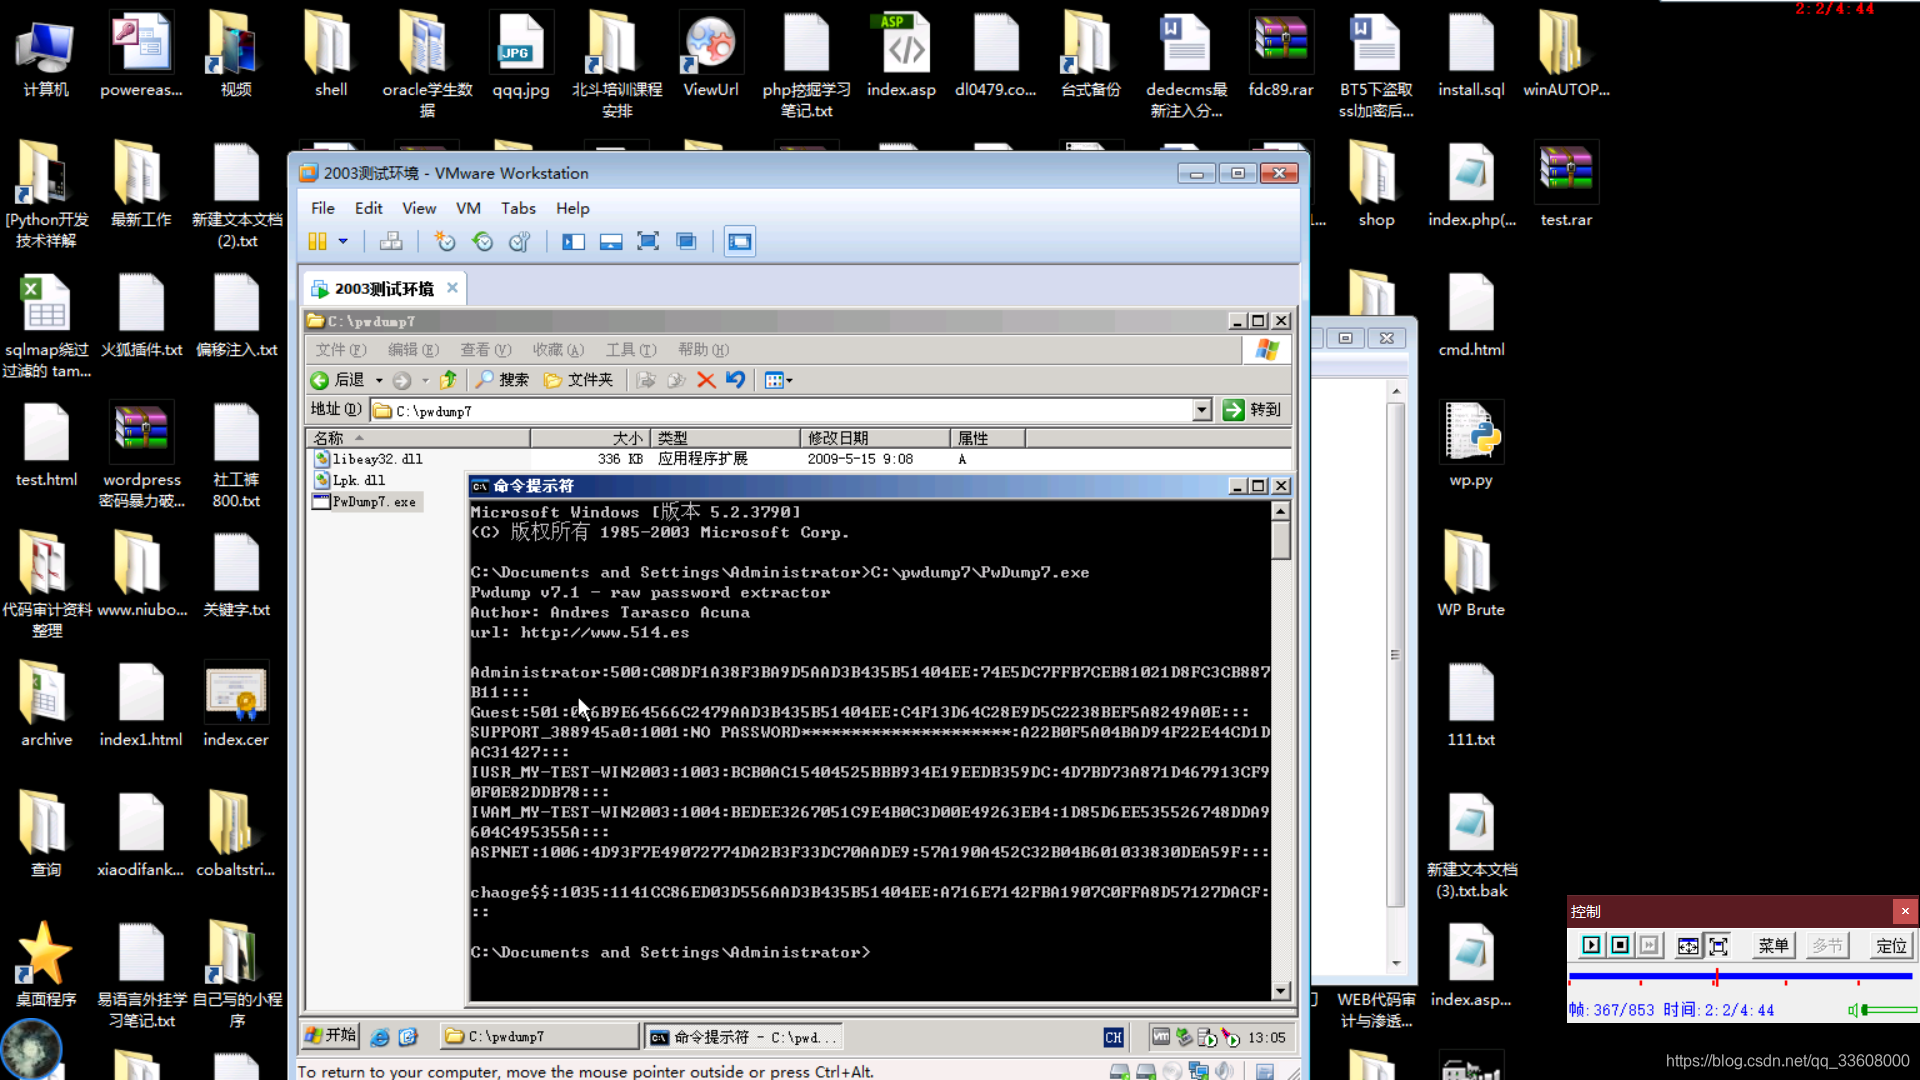The width and height of the screenshot is (1920, 1080).
Task: Click the 菜单 button in 控制 panel
Action: click(x=1773, y=946)
